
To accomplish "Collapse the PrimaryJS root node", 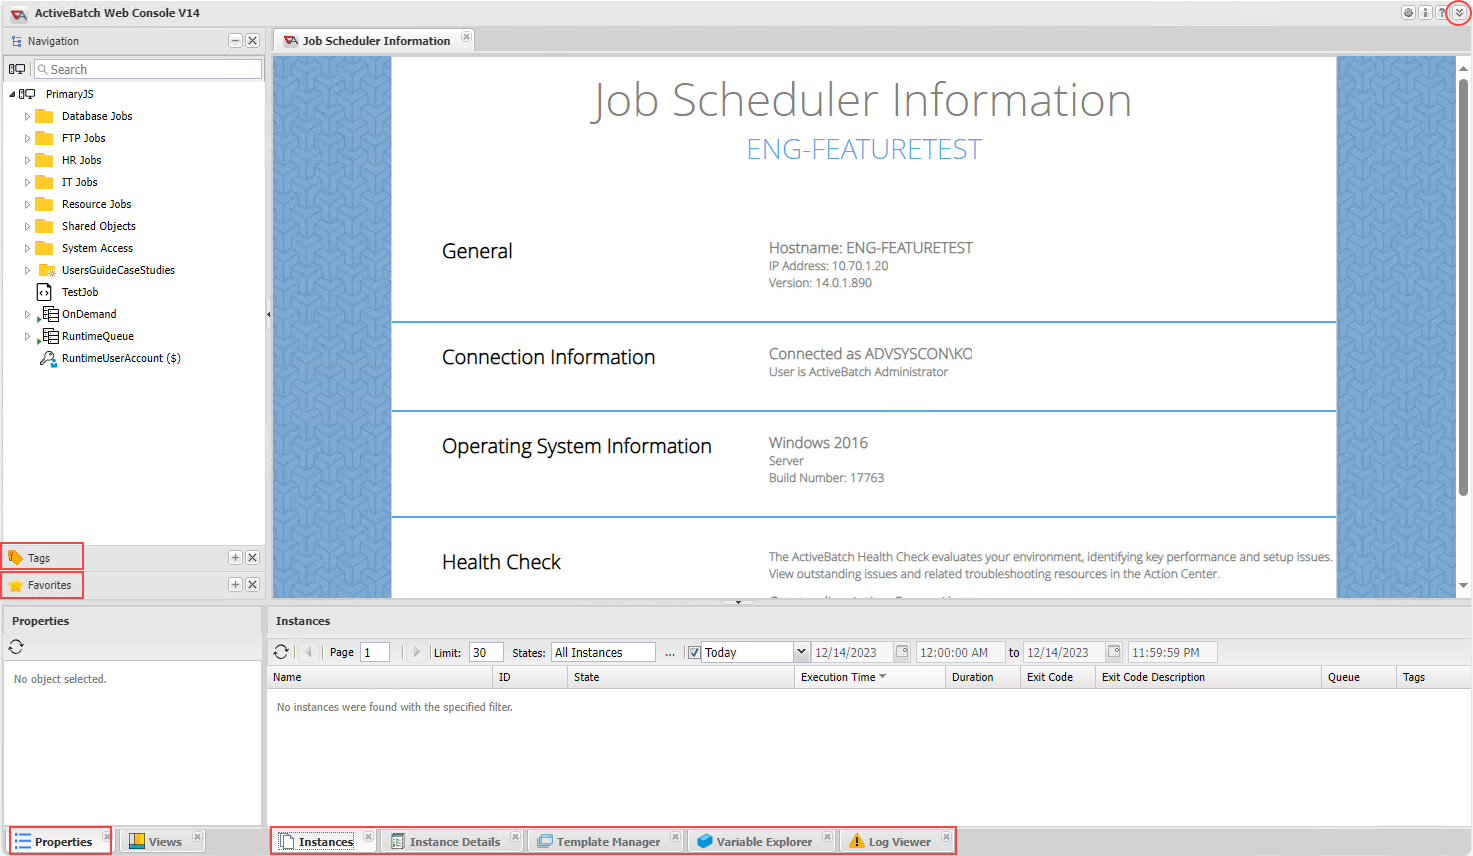I will click(12, 94).
